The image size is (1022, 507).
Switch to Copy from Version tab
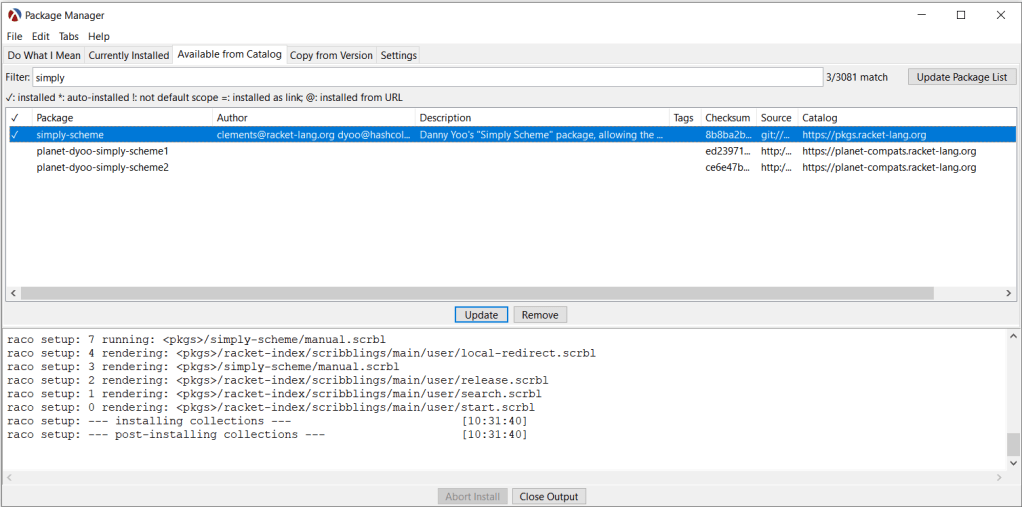pos(331,55)
